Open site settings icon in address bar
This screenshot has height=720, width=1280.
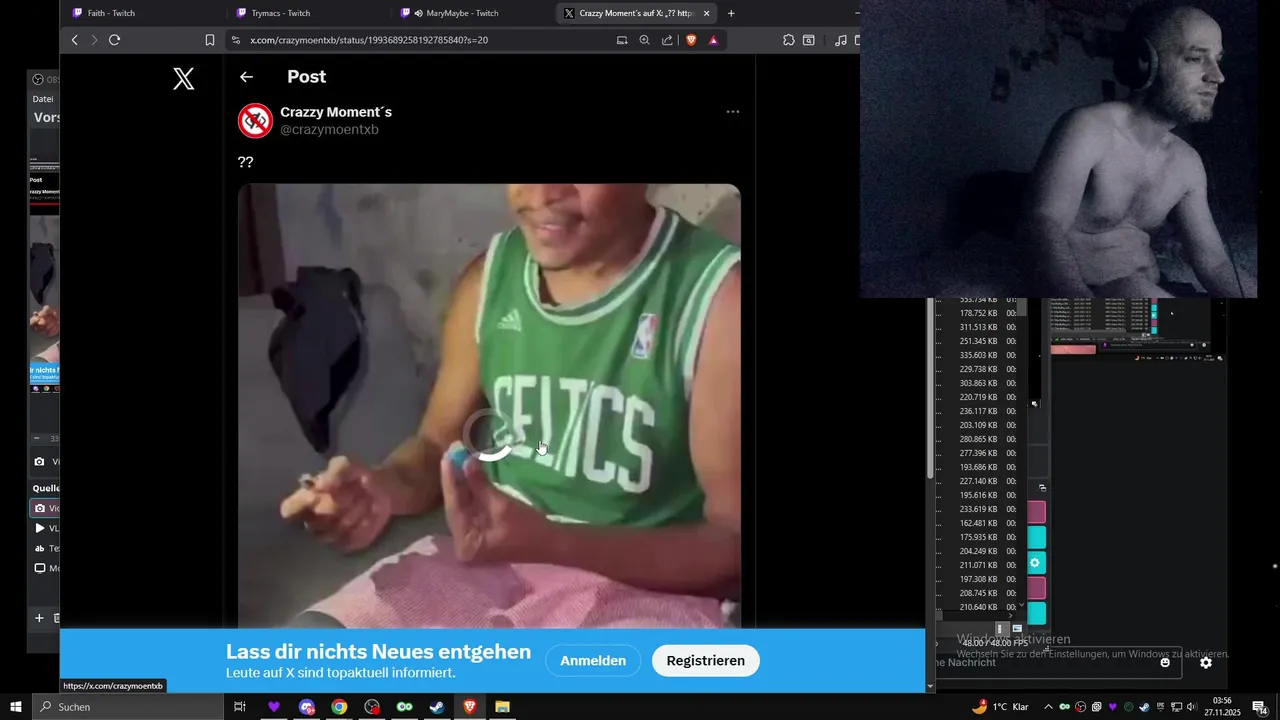click(236, 40)
